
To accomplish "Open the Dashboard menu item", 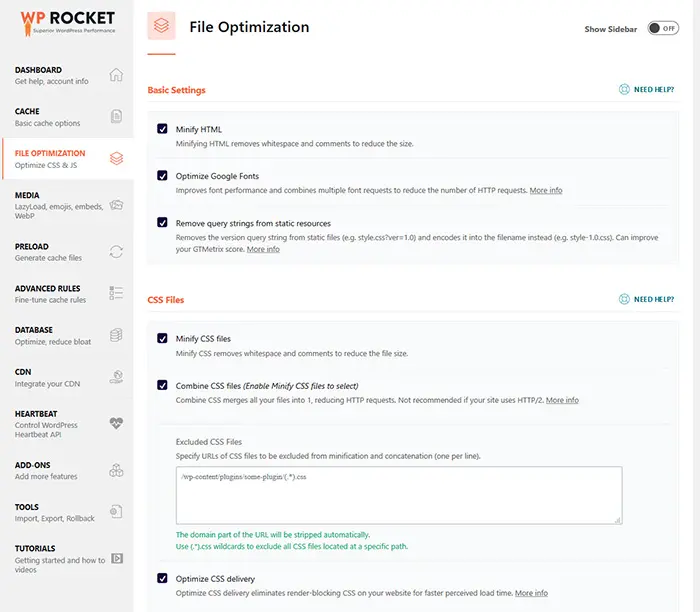I will [x=68, y=75].
